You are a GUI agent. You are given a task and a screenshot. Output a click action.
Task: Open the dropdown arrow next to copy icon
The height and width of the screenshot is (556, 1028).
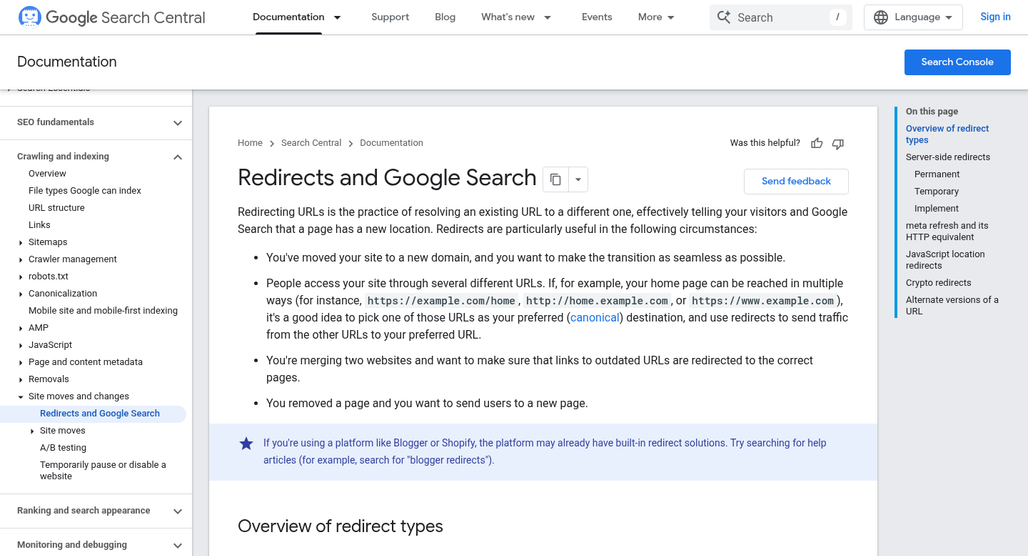[578, 179]
